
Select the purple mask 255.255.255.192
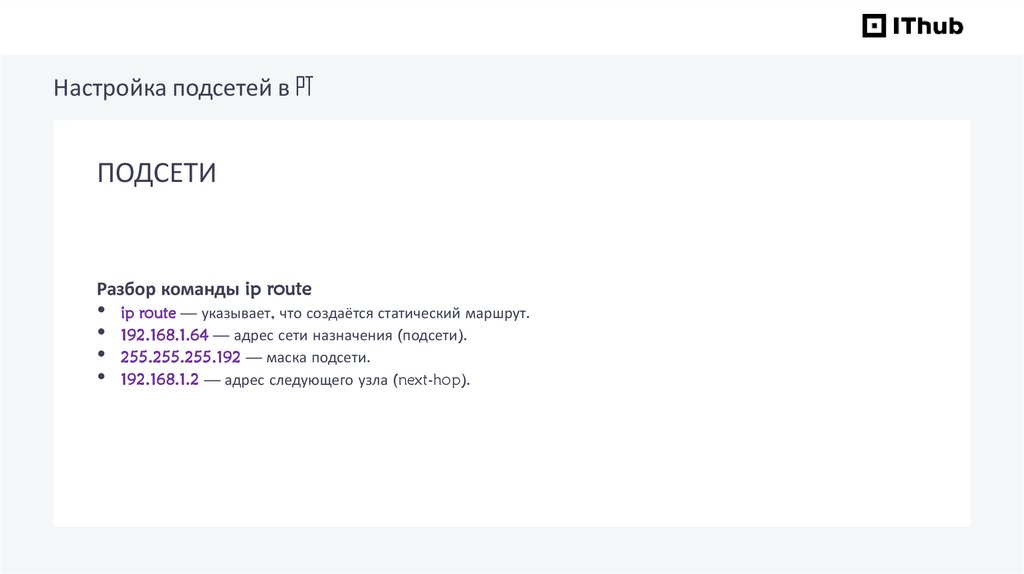tap(180, 357)
